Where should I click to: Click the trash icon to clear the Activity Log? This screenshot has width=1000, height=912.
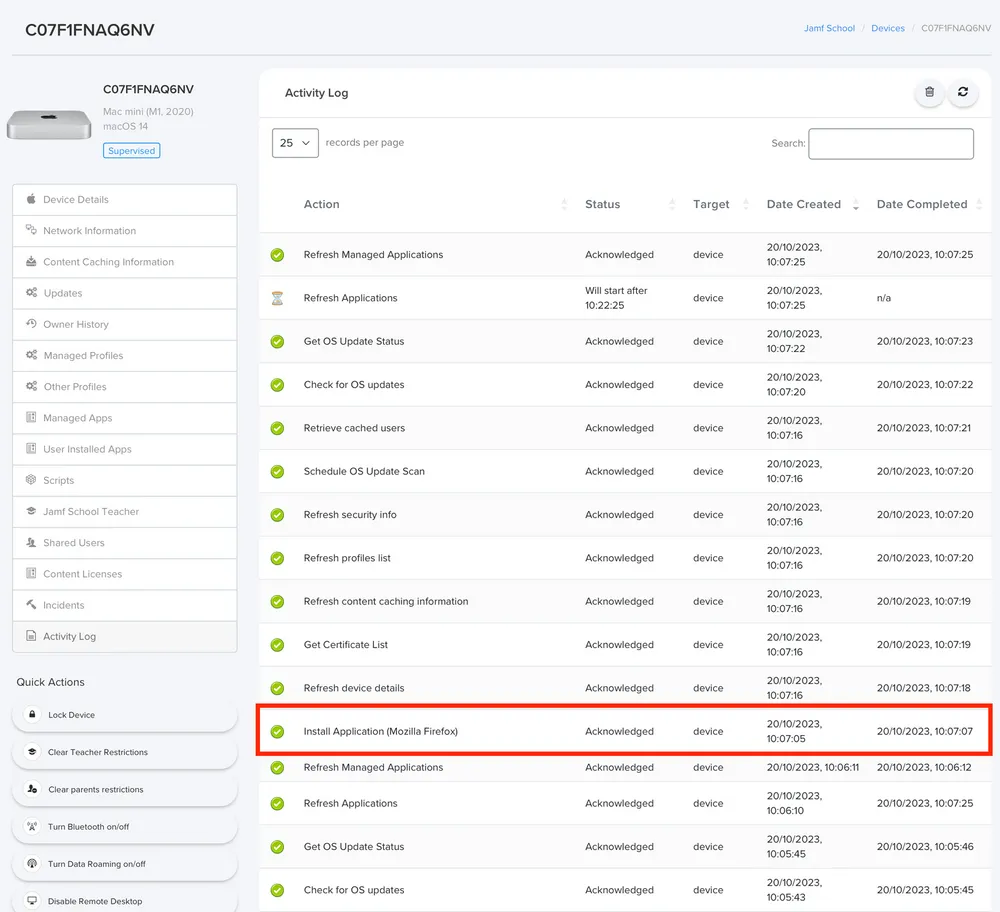[x=929, y=92]
